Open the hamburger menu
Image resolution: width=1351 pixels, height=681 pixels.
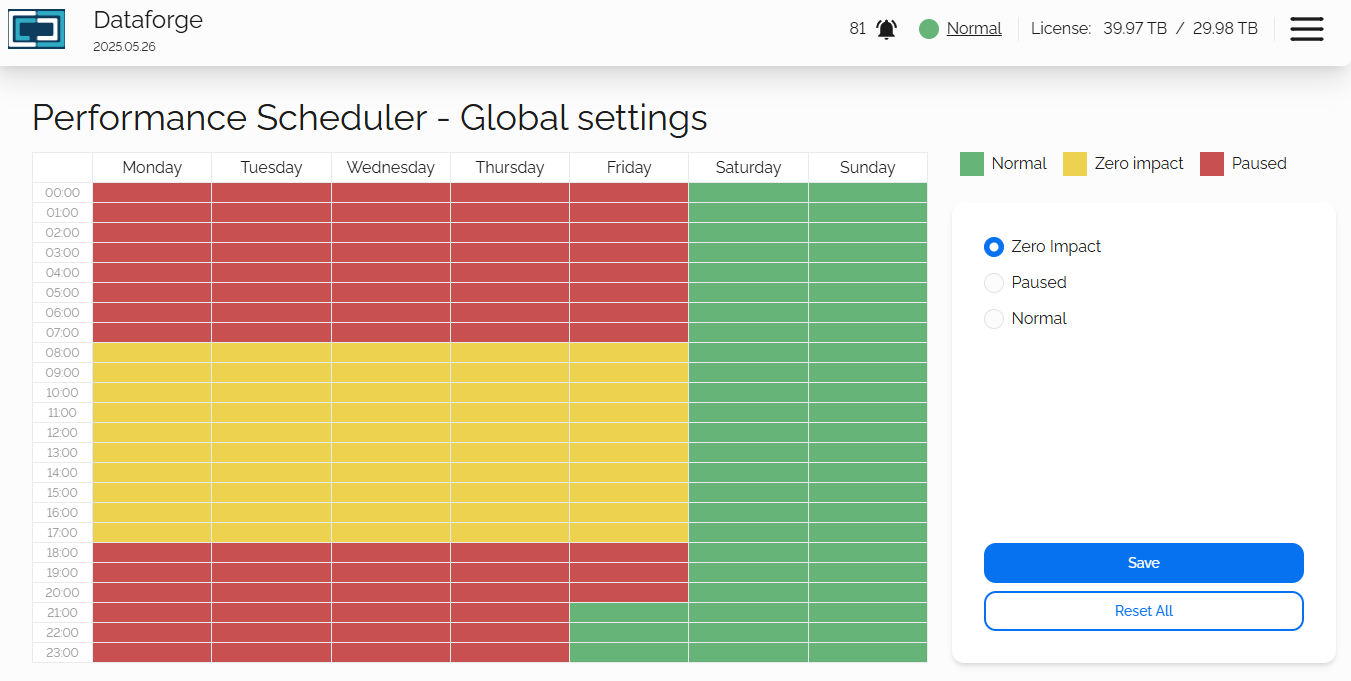pyautogui.click(x=1306, y=29)
